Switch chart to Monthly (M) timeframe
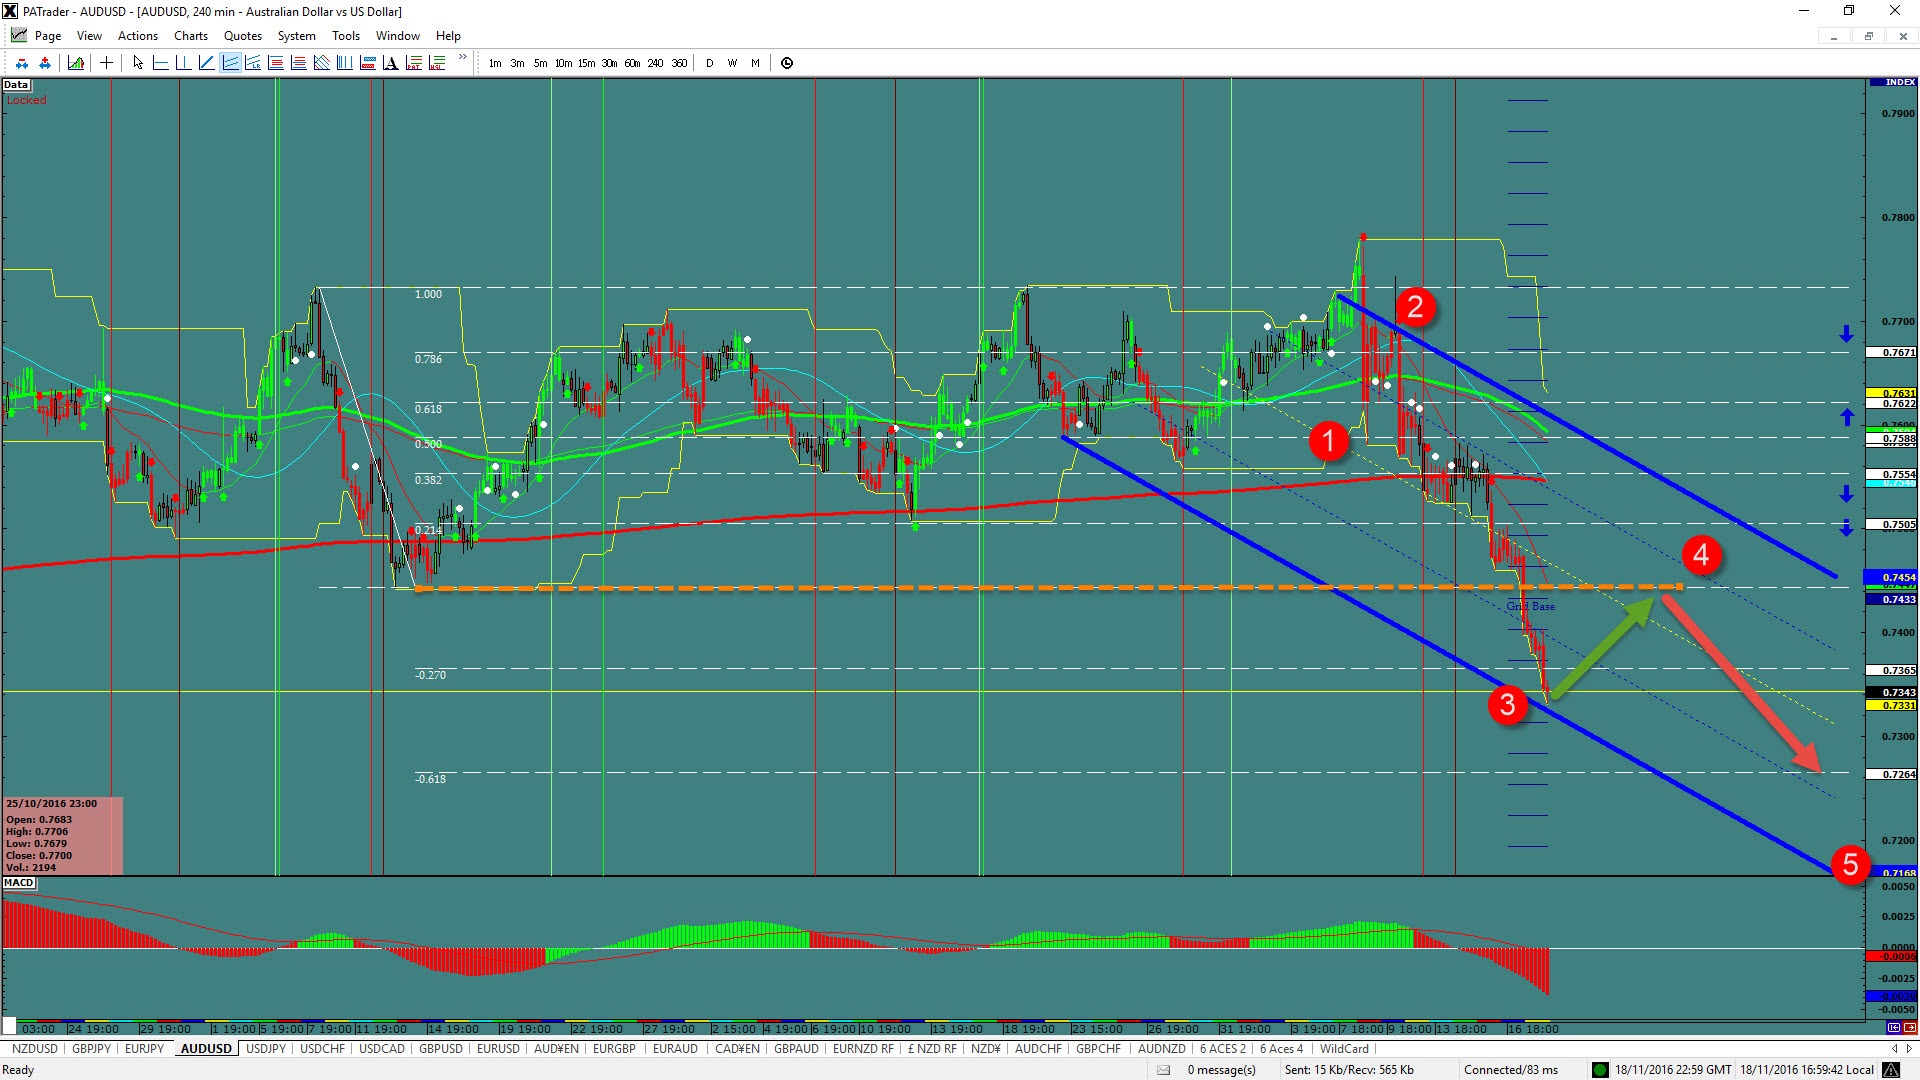 click(x=755, y=63)
